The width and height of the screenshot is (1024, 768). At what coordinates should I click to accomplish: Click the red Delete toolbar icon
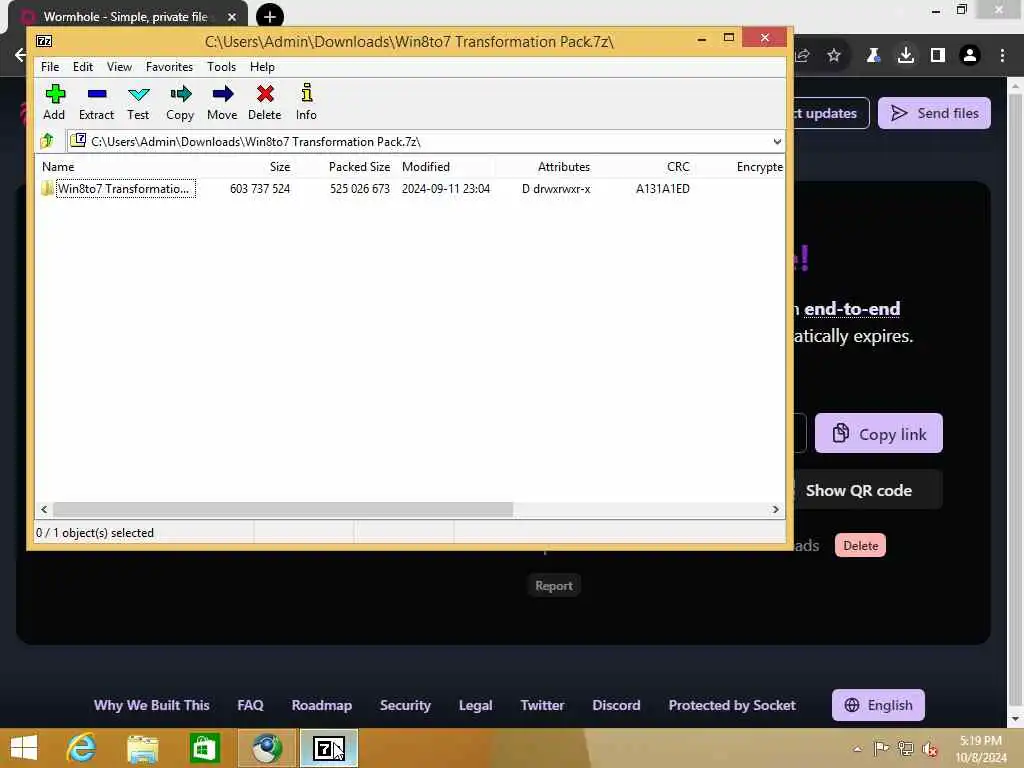[264, 102]
